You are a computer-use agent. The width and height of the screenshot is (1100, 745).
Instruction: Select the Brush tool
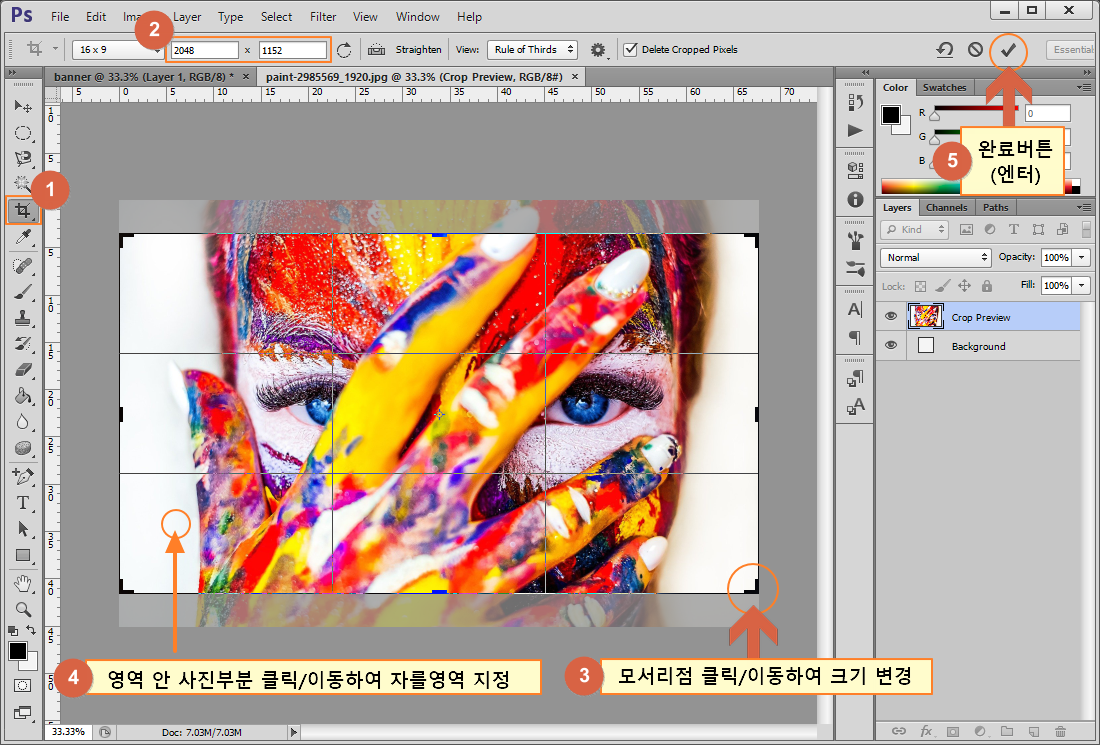click(x=22, y=292)
